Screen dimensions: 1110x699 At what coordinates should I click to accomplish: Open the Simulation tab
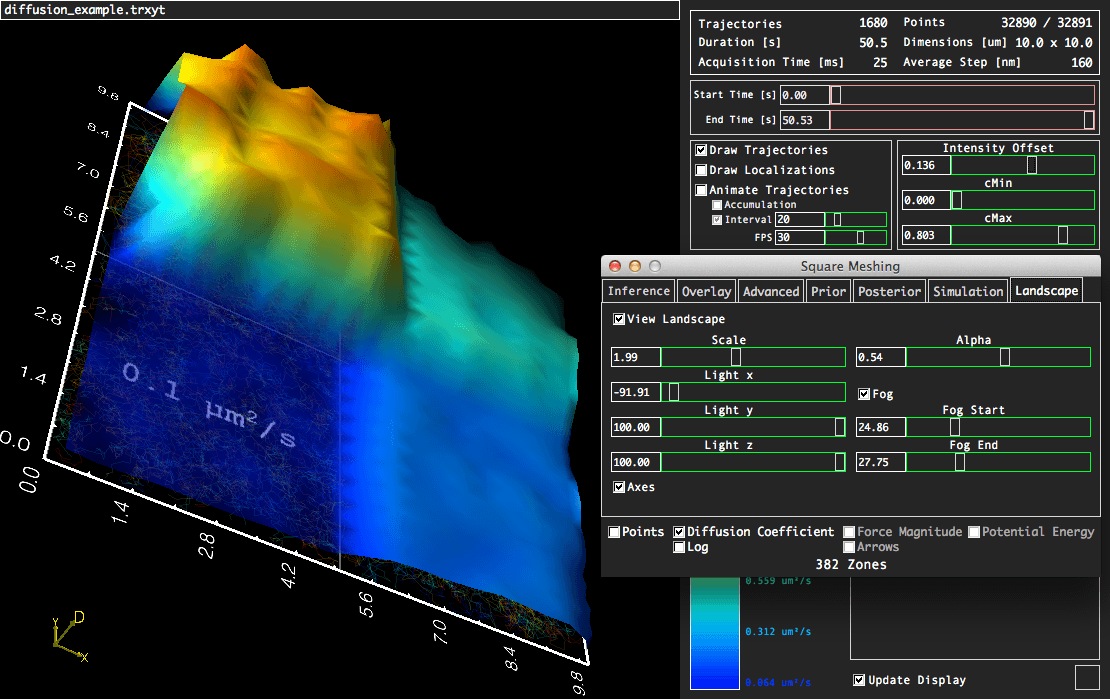(x=967, y=291)
